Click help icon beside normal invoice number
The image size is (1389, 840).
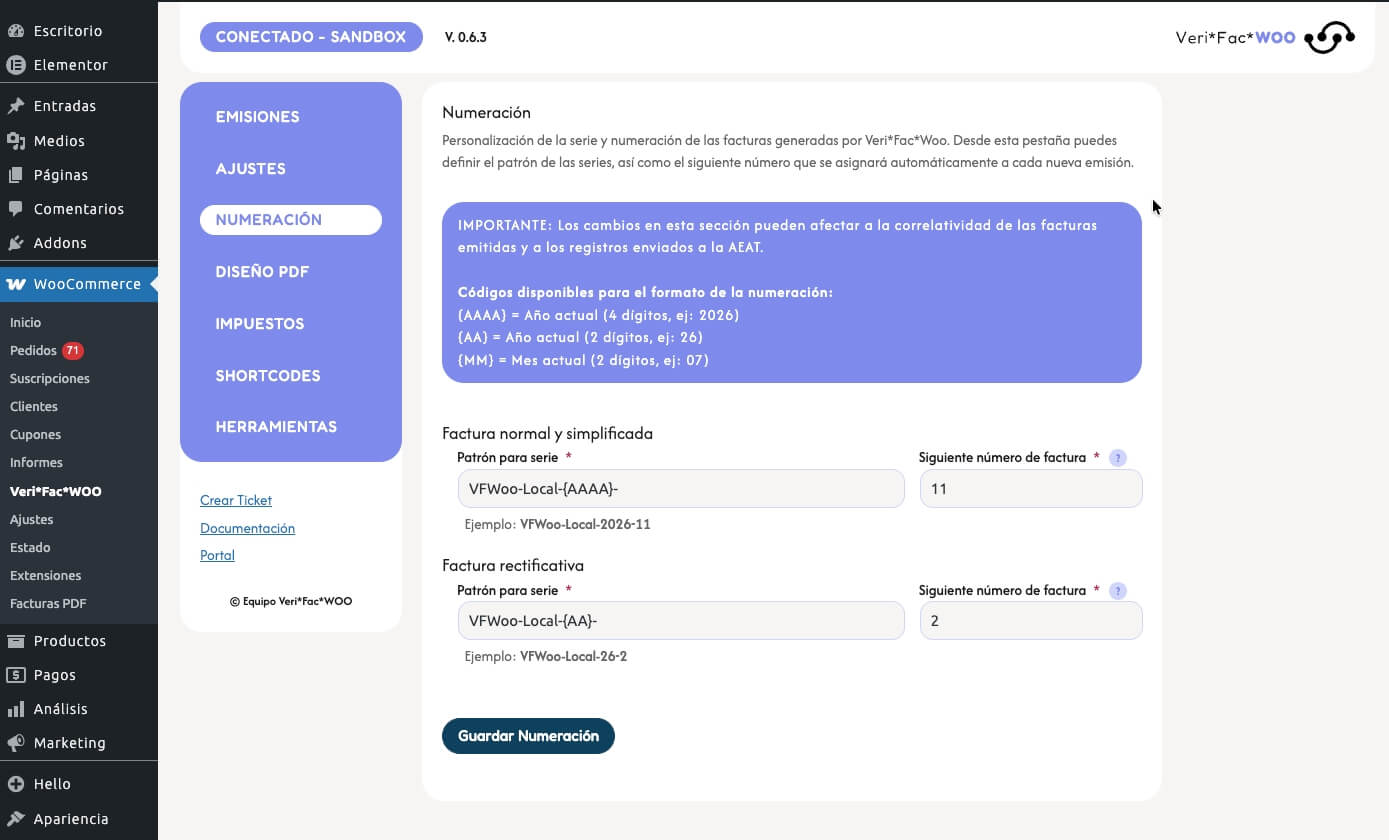click(1118, 458)
